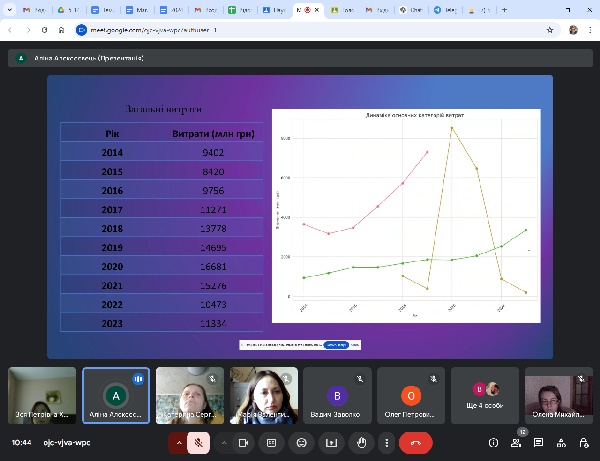Image resolution: width=600 pixels, height=461 pixels.
Task: Send an emoji reaction
Action: (x=301, y=442)
